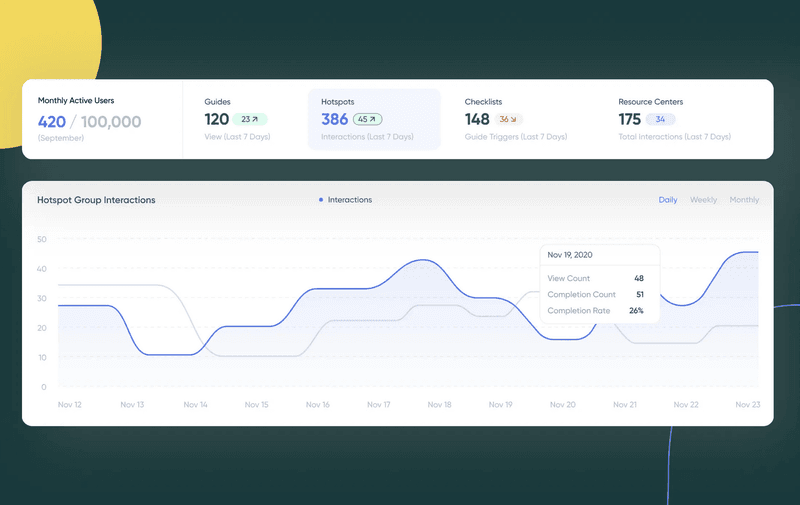Viewport: 800px width, 505px height.
Task: Select the Daily view tab
Action: pyautogui.click(x=667, y=200)
